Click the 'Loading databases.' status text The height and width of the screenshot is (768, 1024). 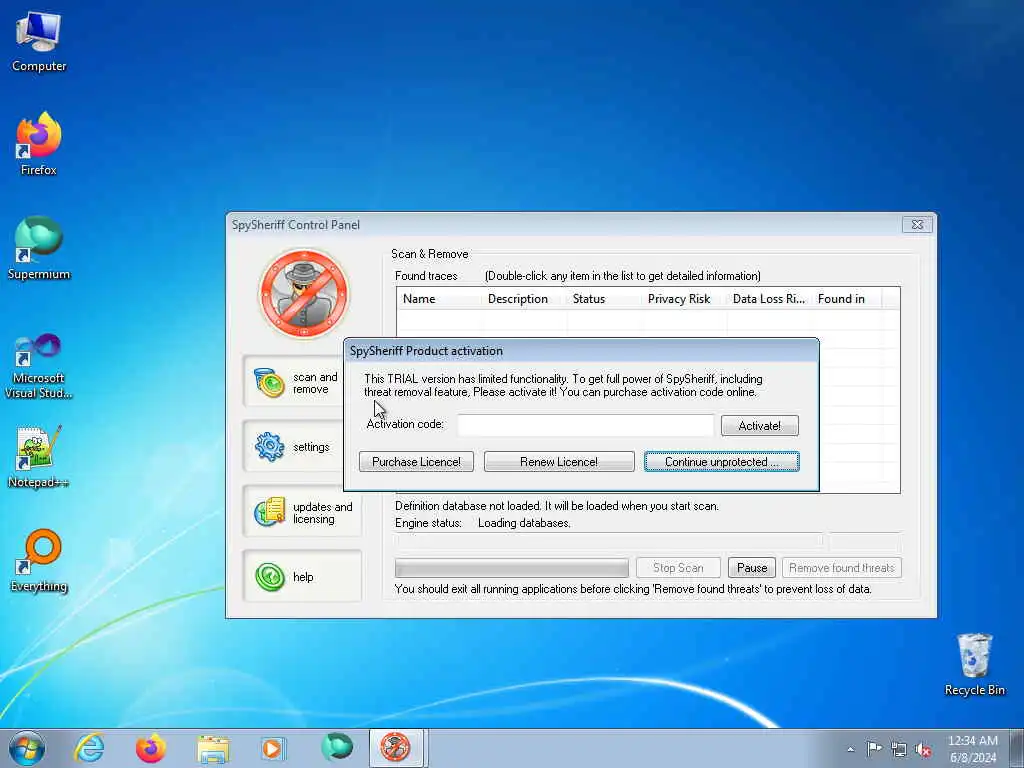click(x=524, y=523)
